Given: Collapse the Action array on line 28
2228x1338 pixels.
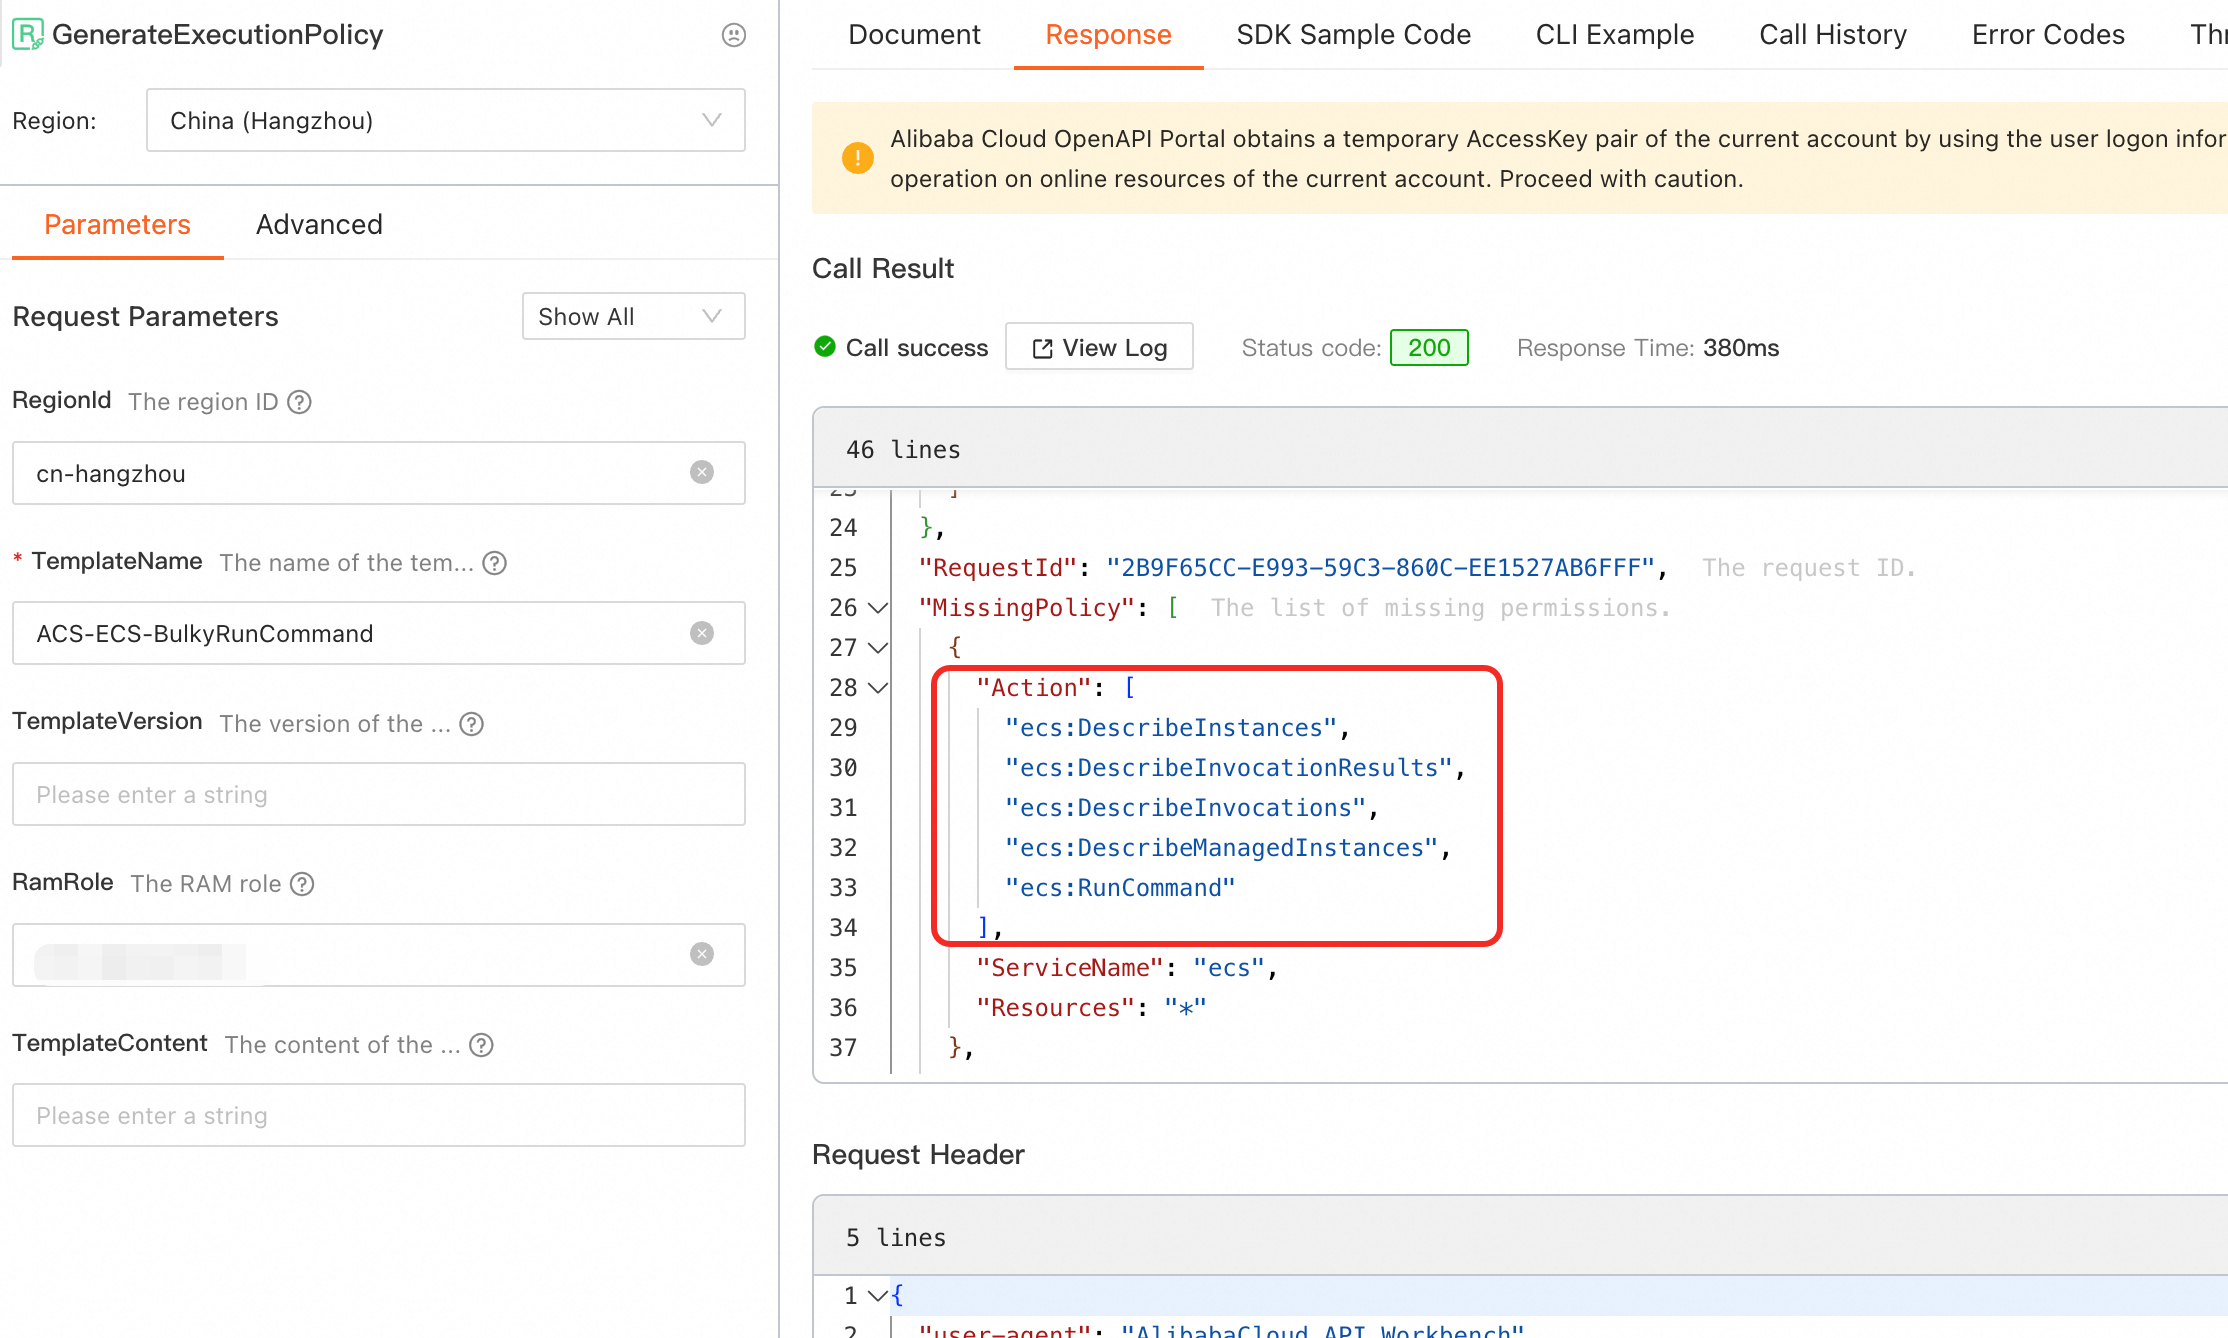Looking at the screenshot, I should (x=878, y=687).
